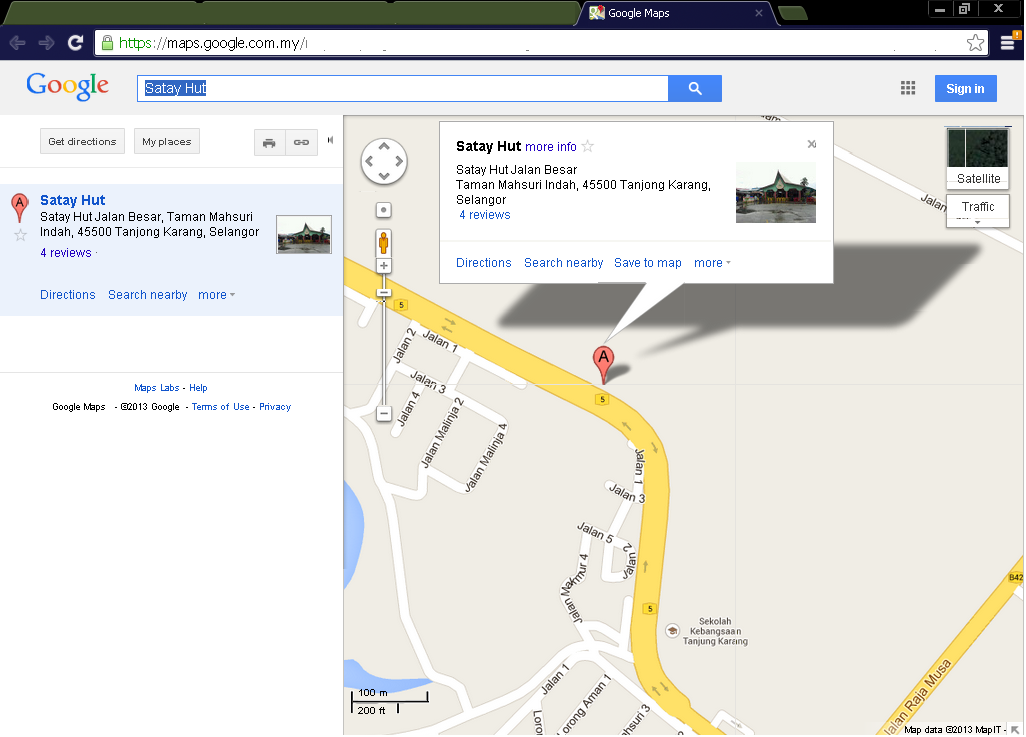Screen dimensions: 1026x737
Task: Pan the map down with the pan control
Action: coord(384,176)
